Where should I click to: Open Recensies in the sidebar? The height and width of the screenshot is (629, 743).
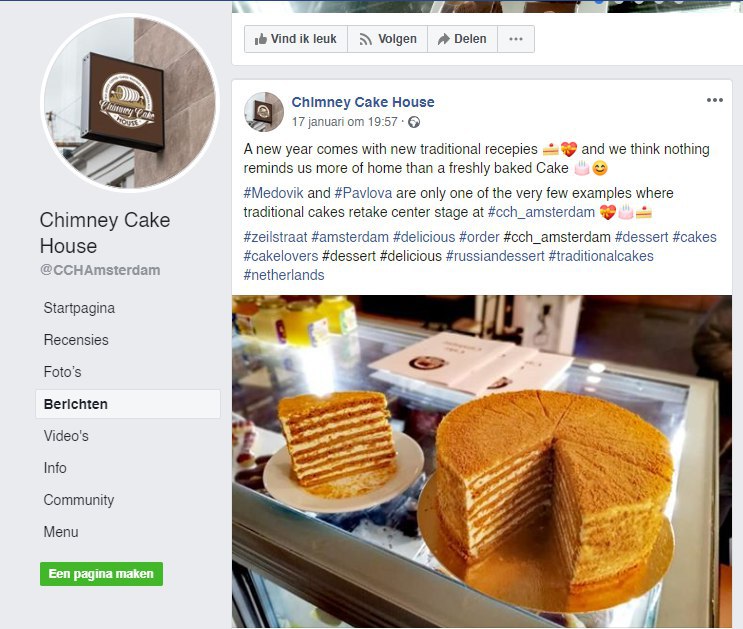(76, 340)
